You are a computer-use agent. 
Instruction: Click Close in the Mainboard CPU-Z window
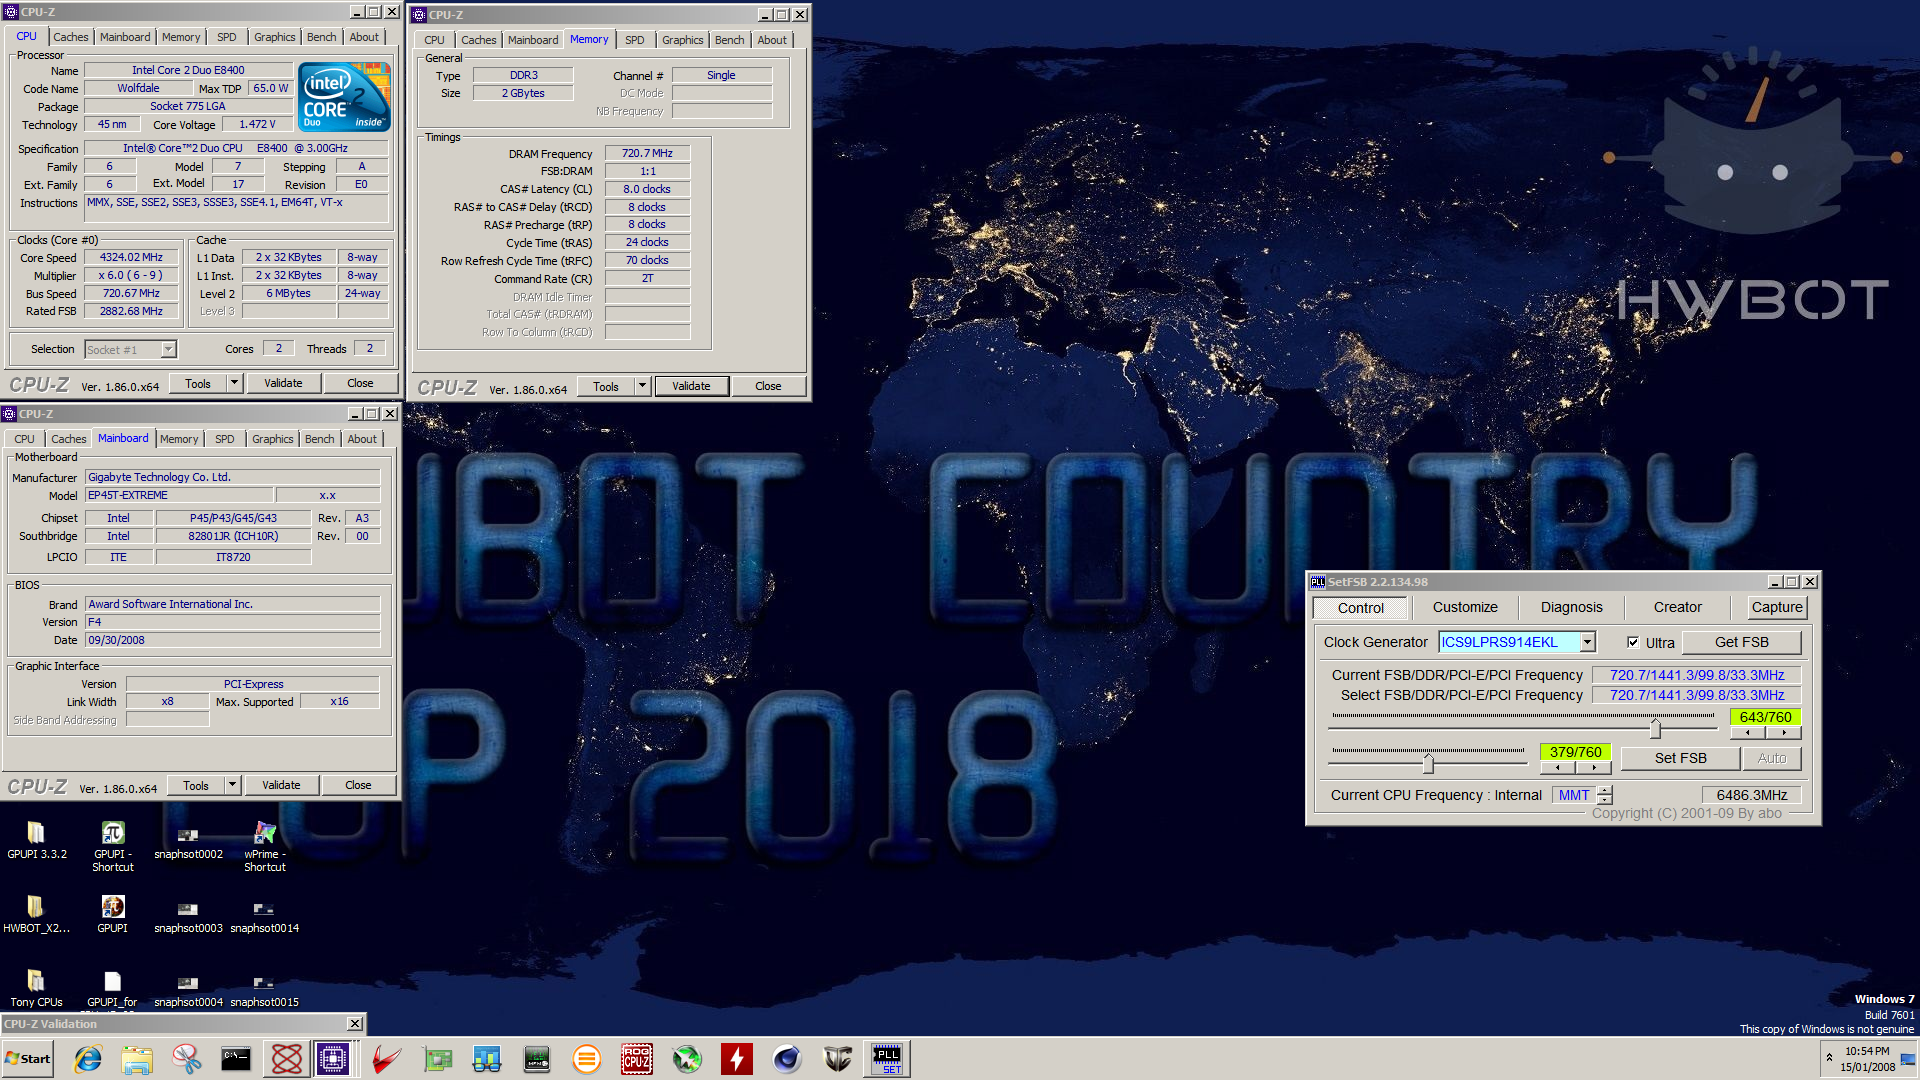(358, 785)
